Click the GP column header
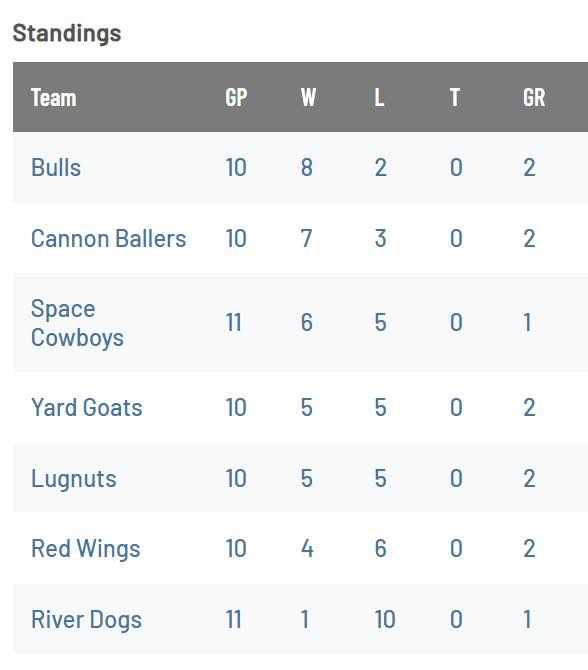The height and width of the screenshot is (670, 588). coord(236,97)
